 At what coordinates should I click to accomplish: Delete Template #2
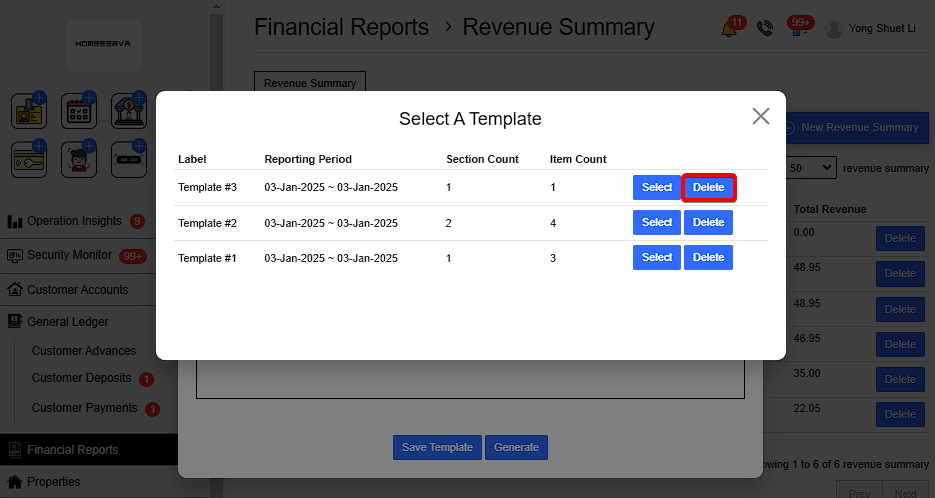(x=708, y=223)
